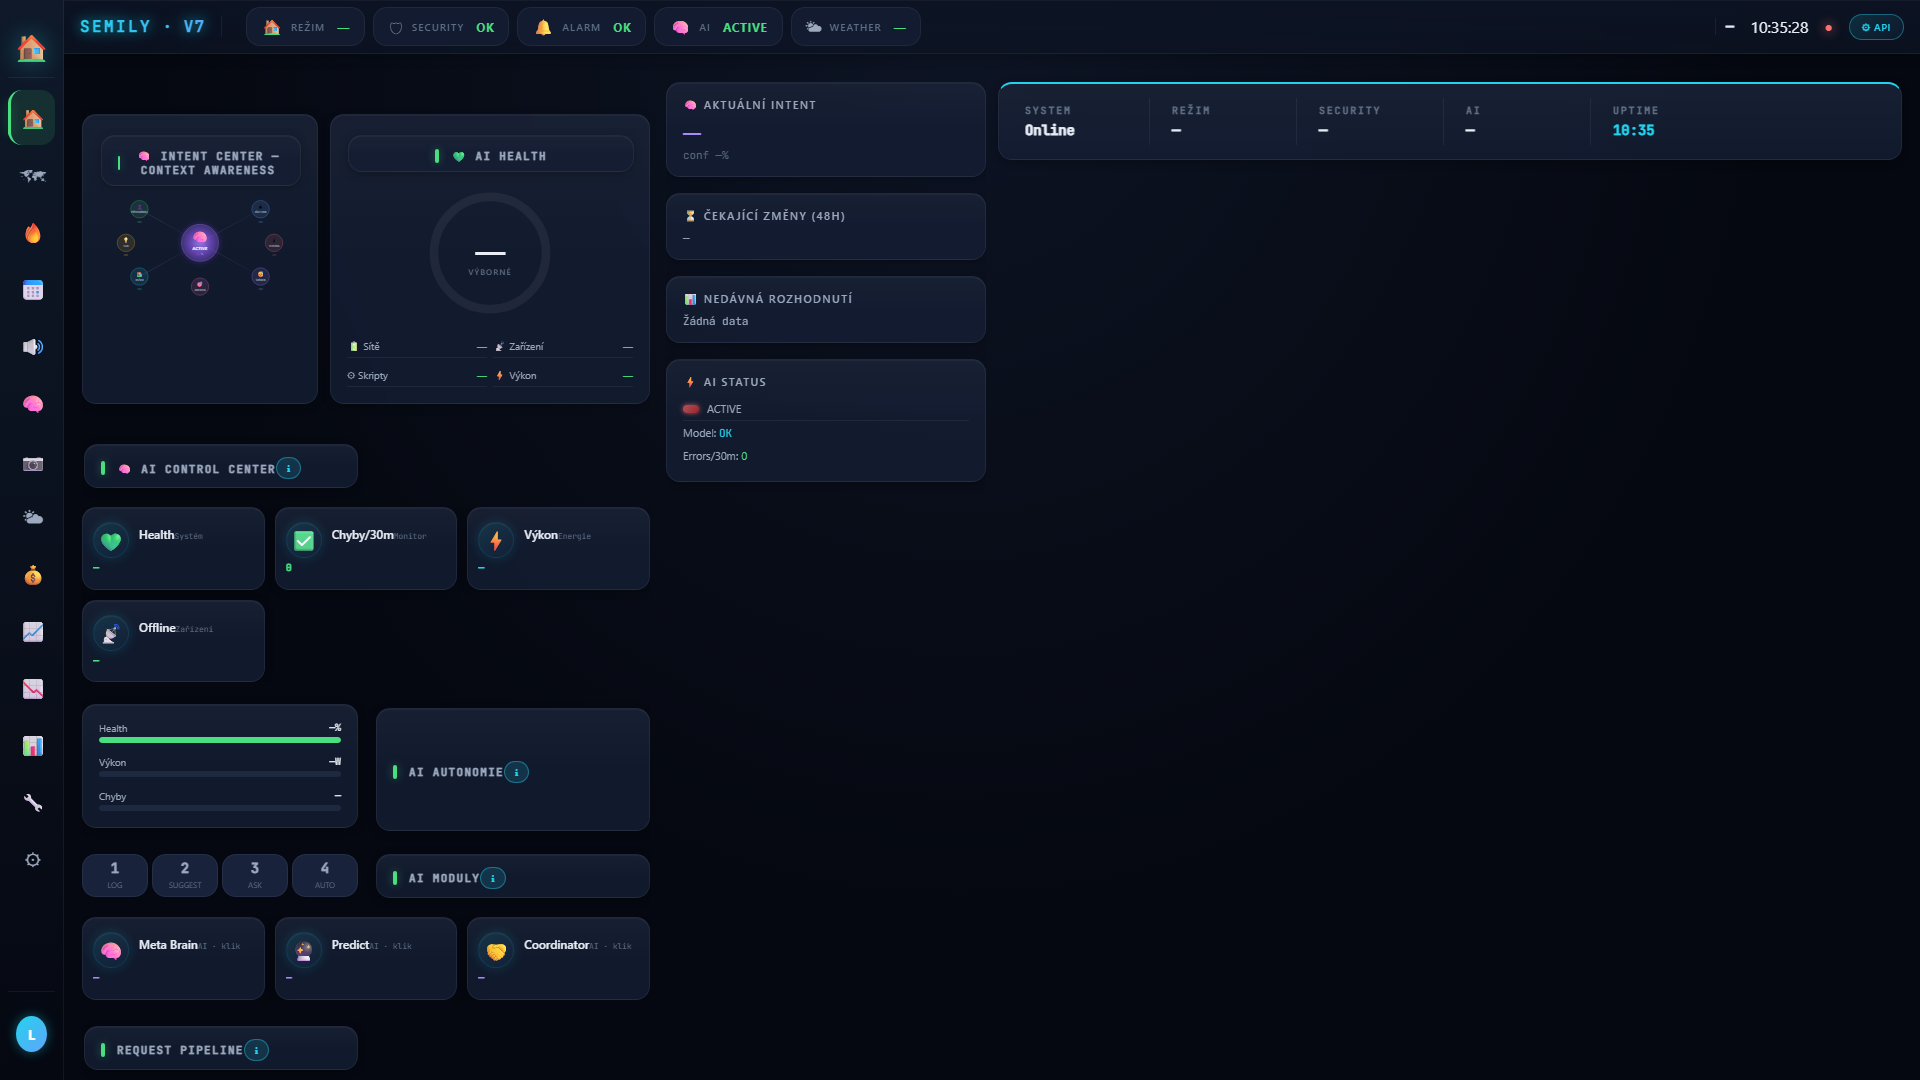Open the world map sidebar icon

tap(33, 176)
